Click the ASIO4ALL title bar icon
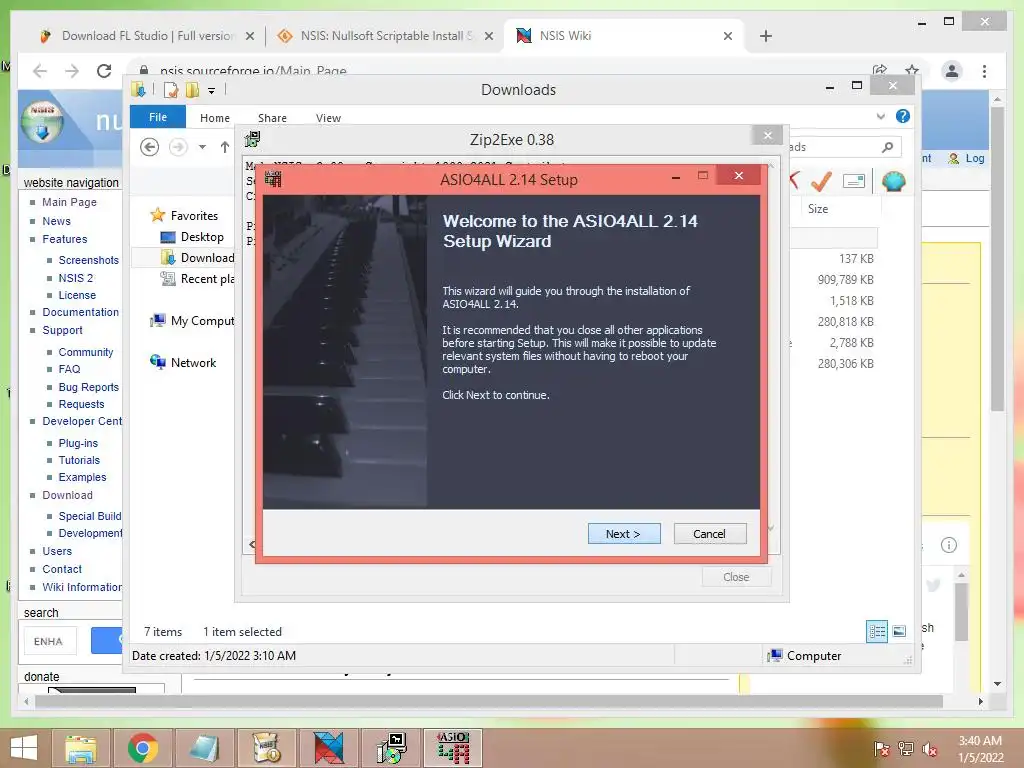1024x768 pixels. pyautogui.click(x=273, y=178)
